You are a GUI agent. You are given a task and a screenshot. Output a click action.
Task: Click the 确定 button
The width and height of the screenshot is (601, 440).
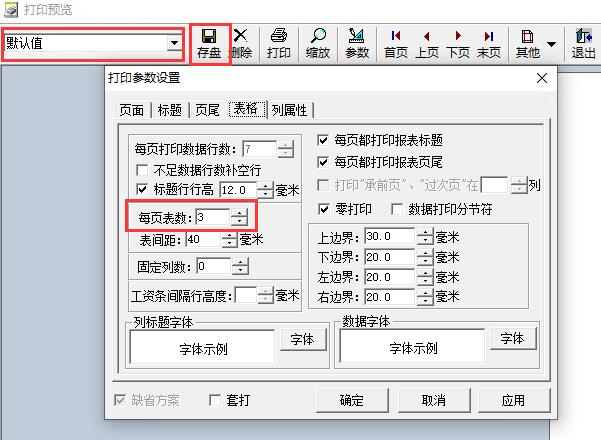point(351,400)
